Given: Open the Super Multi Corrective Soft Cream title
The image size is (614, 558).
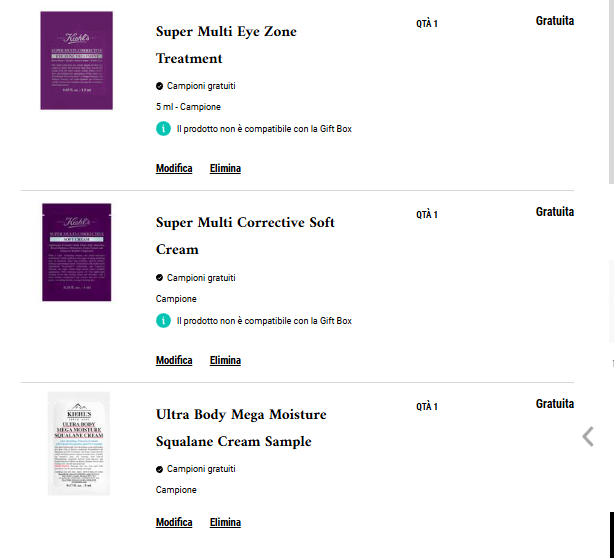Looking at the screenshot, I should [245, 236].
